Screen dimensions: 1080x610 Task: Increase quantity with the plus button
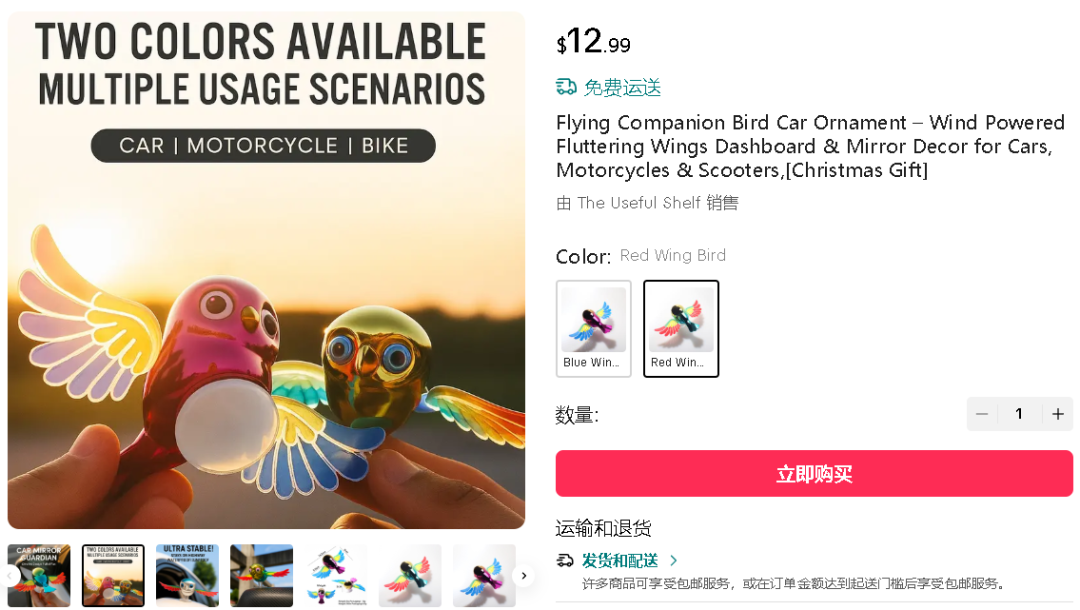coord(1058,414)
